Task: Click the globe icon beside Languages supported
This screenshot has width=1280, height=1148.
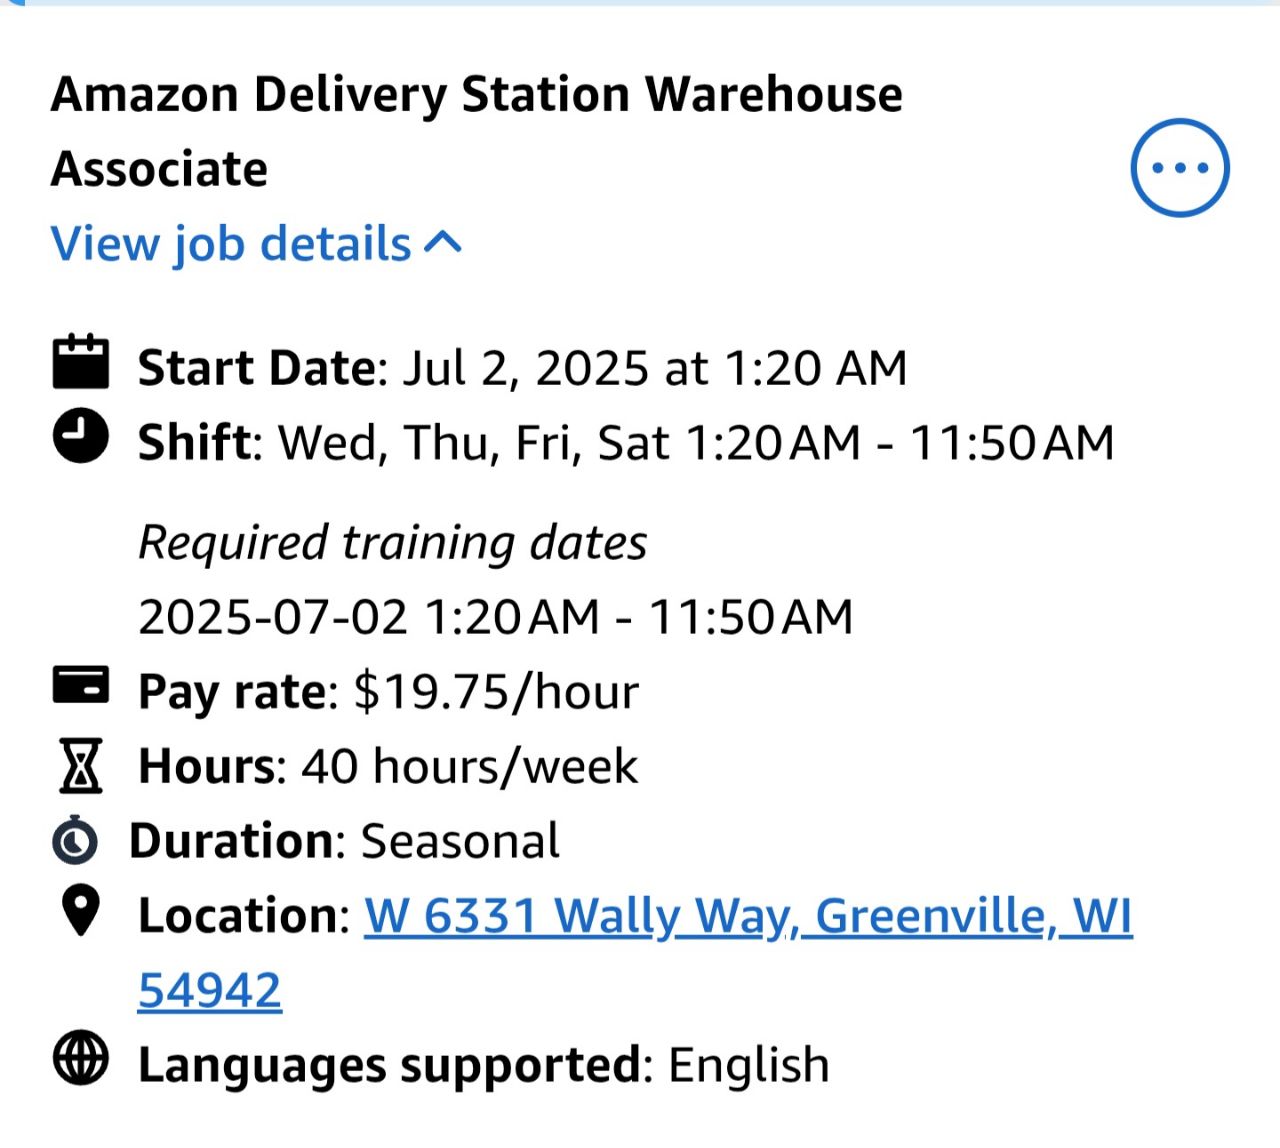Action: point(80,1059)
